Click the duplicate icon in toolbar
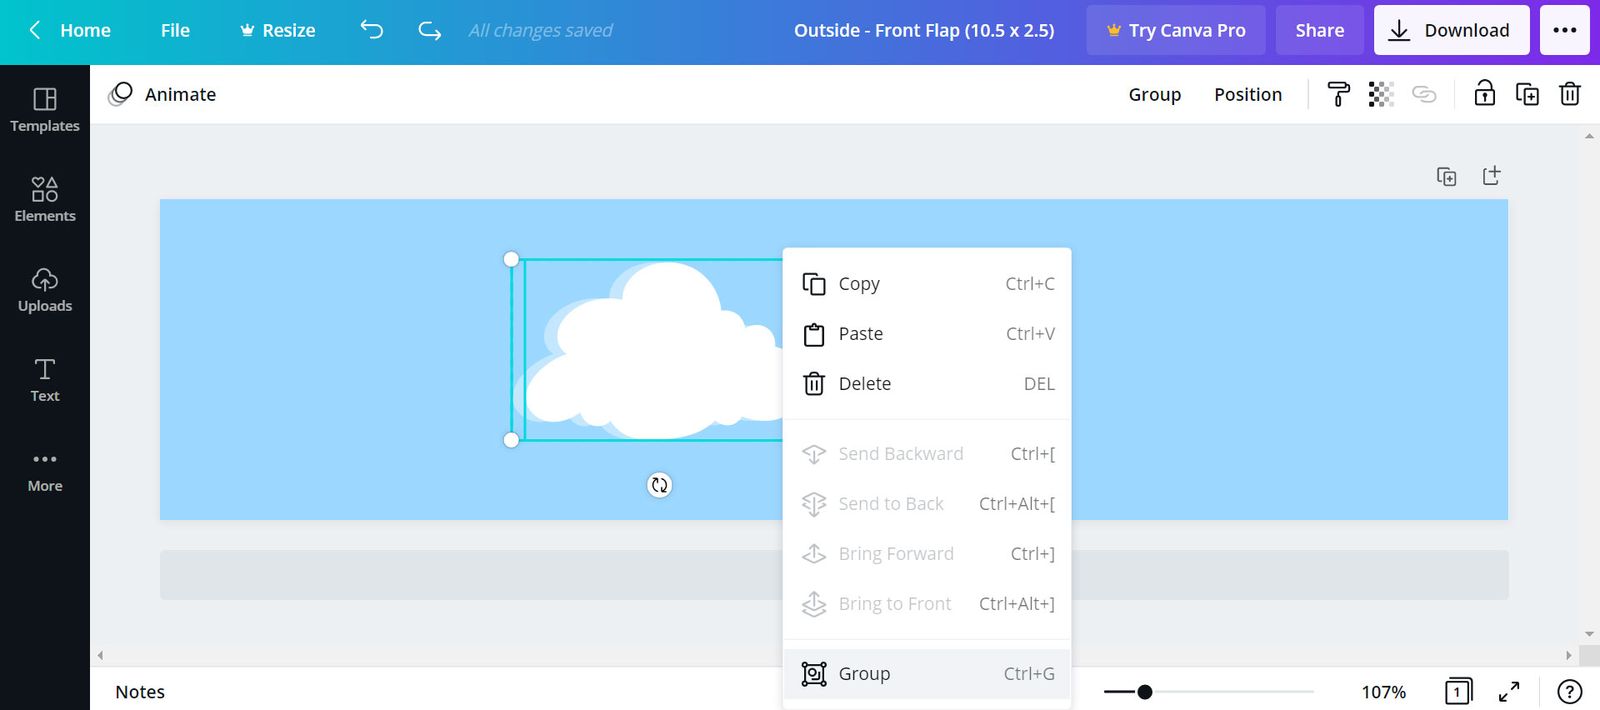The image size is (1600, 710). (x=1527, y=94)
